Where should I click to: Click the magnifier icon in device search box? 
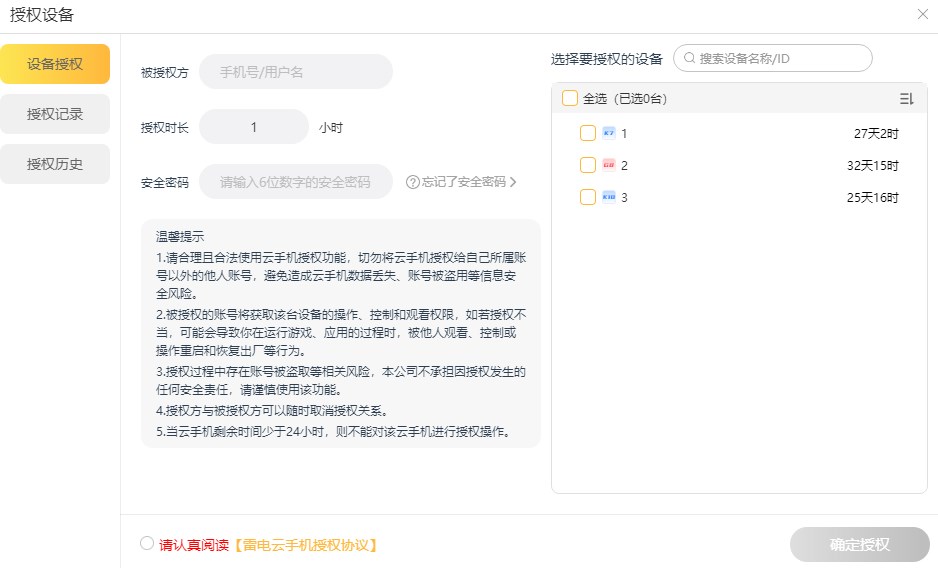(688, 59)
